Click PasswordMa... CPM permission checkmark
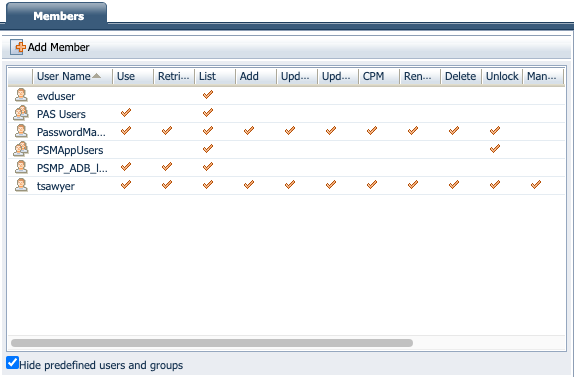Screen dimensions: 580x377 tap(372, 131)
